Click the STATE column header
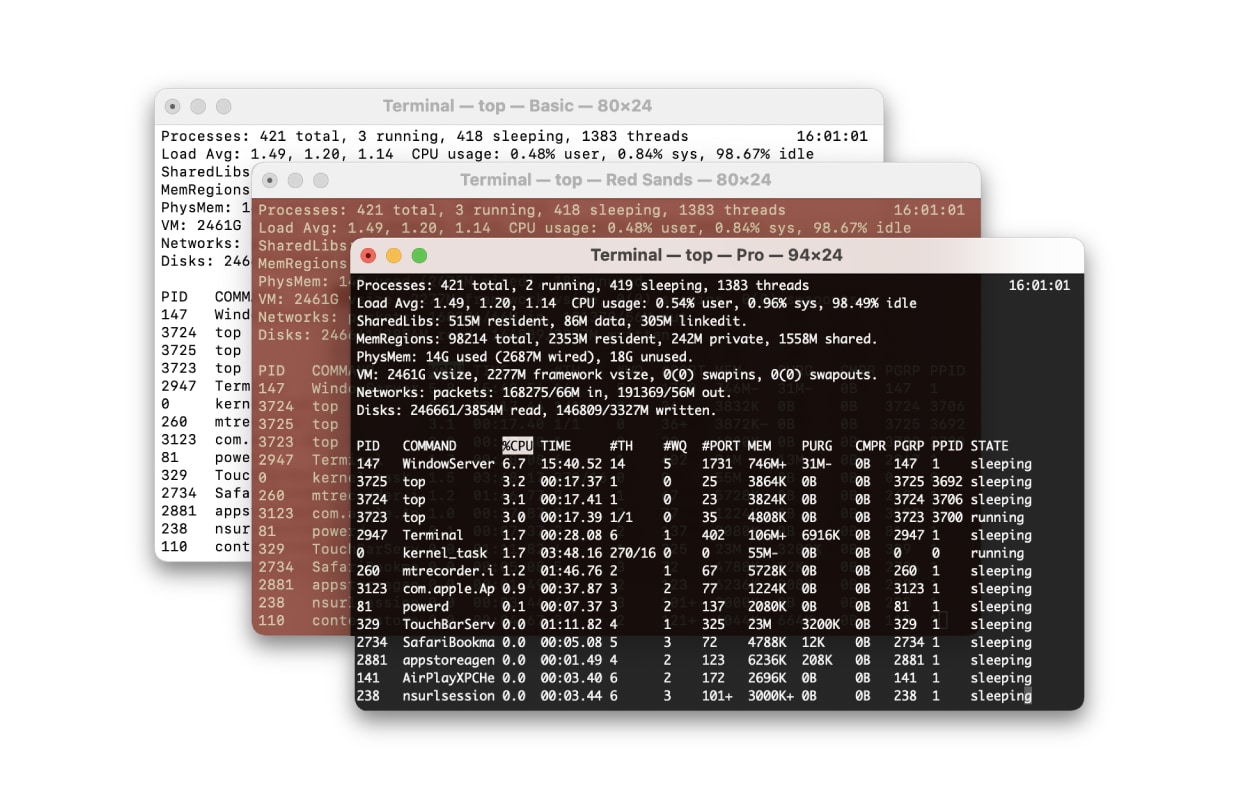Viewport: 1240px width, 800px height. [989, 446]
